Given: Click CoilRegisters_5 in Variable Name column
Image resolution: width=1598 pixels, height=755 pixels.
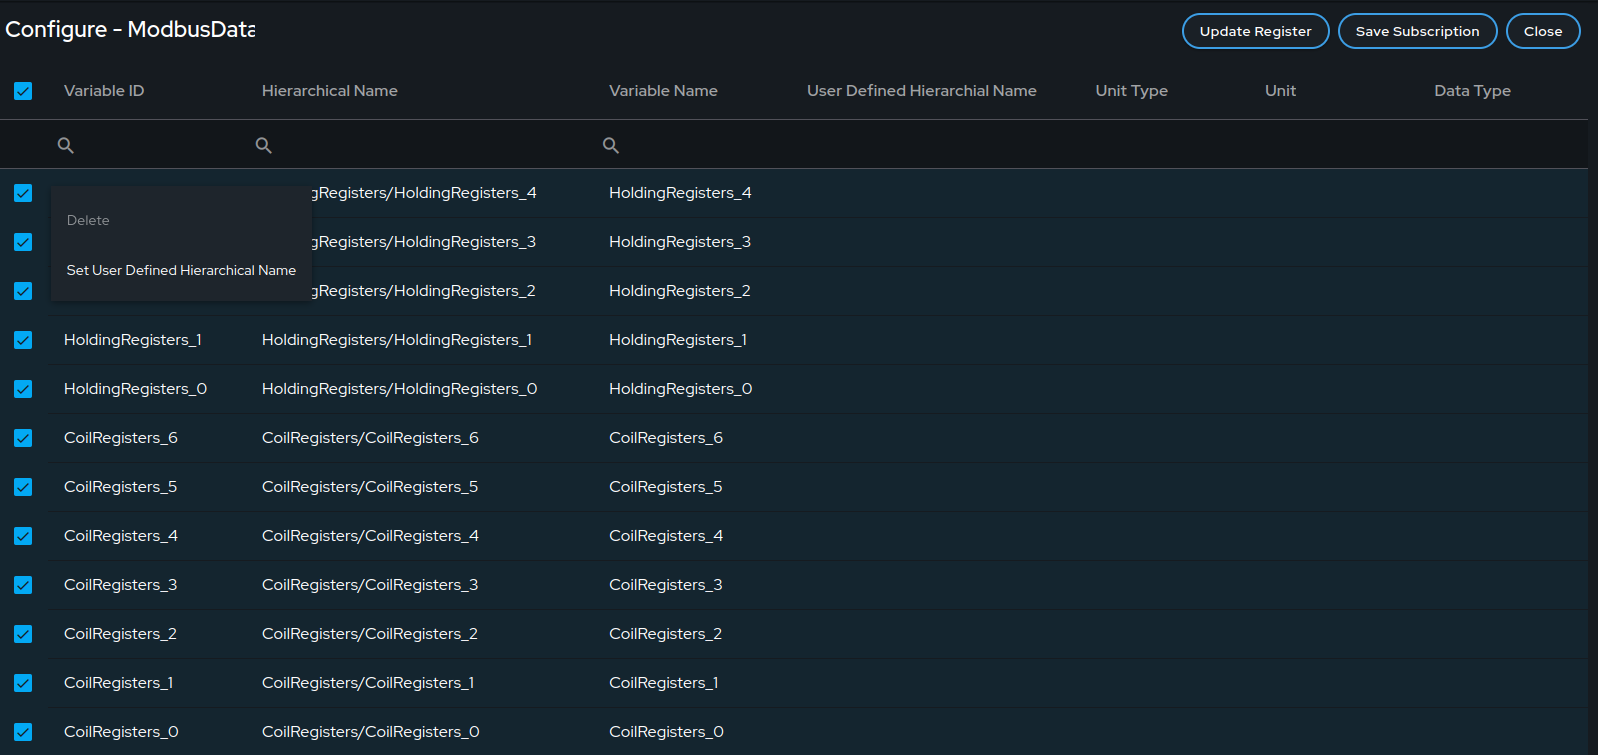Looking at the screenshot, I should point(666,487).
